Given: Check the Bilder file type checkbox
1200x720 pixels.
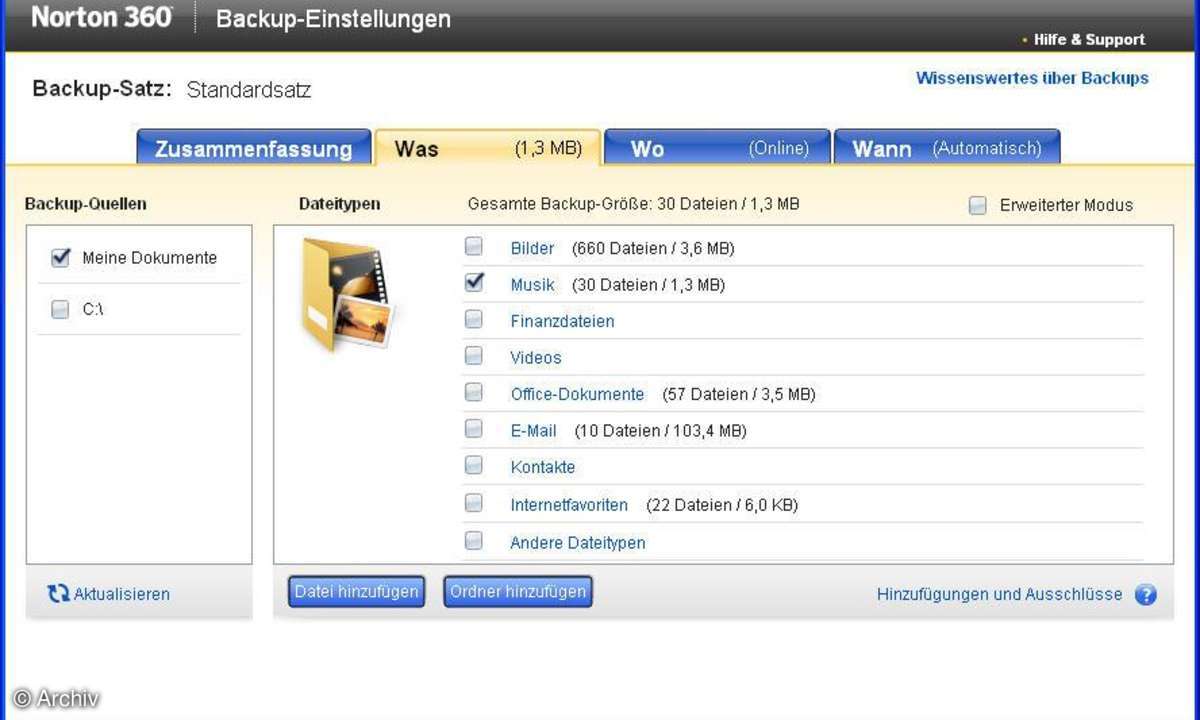Looking at the screenshot, I should [x=474, y=247].
